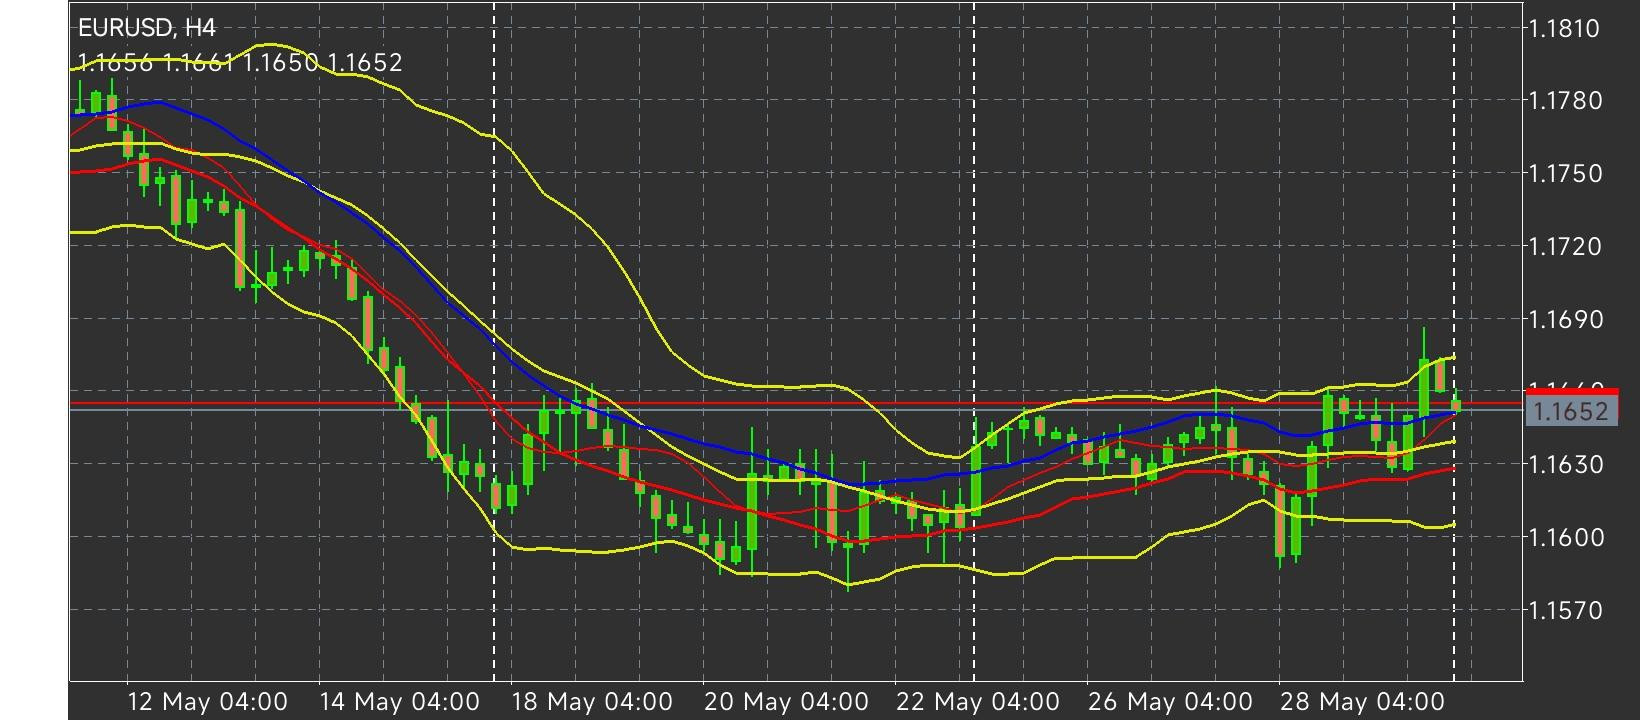Viewport: 1640px width, 720px height.
Task: Click the 18 May 04:00 time label
Action: click(x=592, y=702)
